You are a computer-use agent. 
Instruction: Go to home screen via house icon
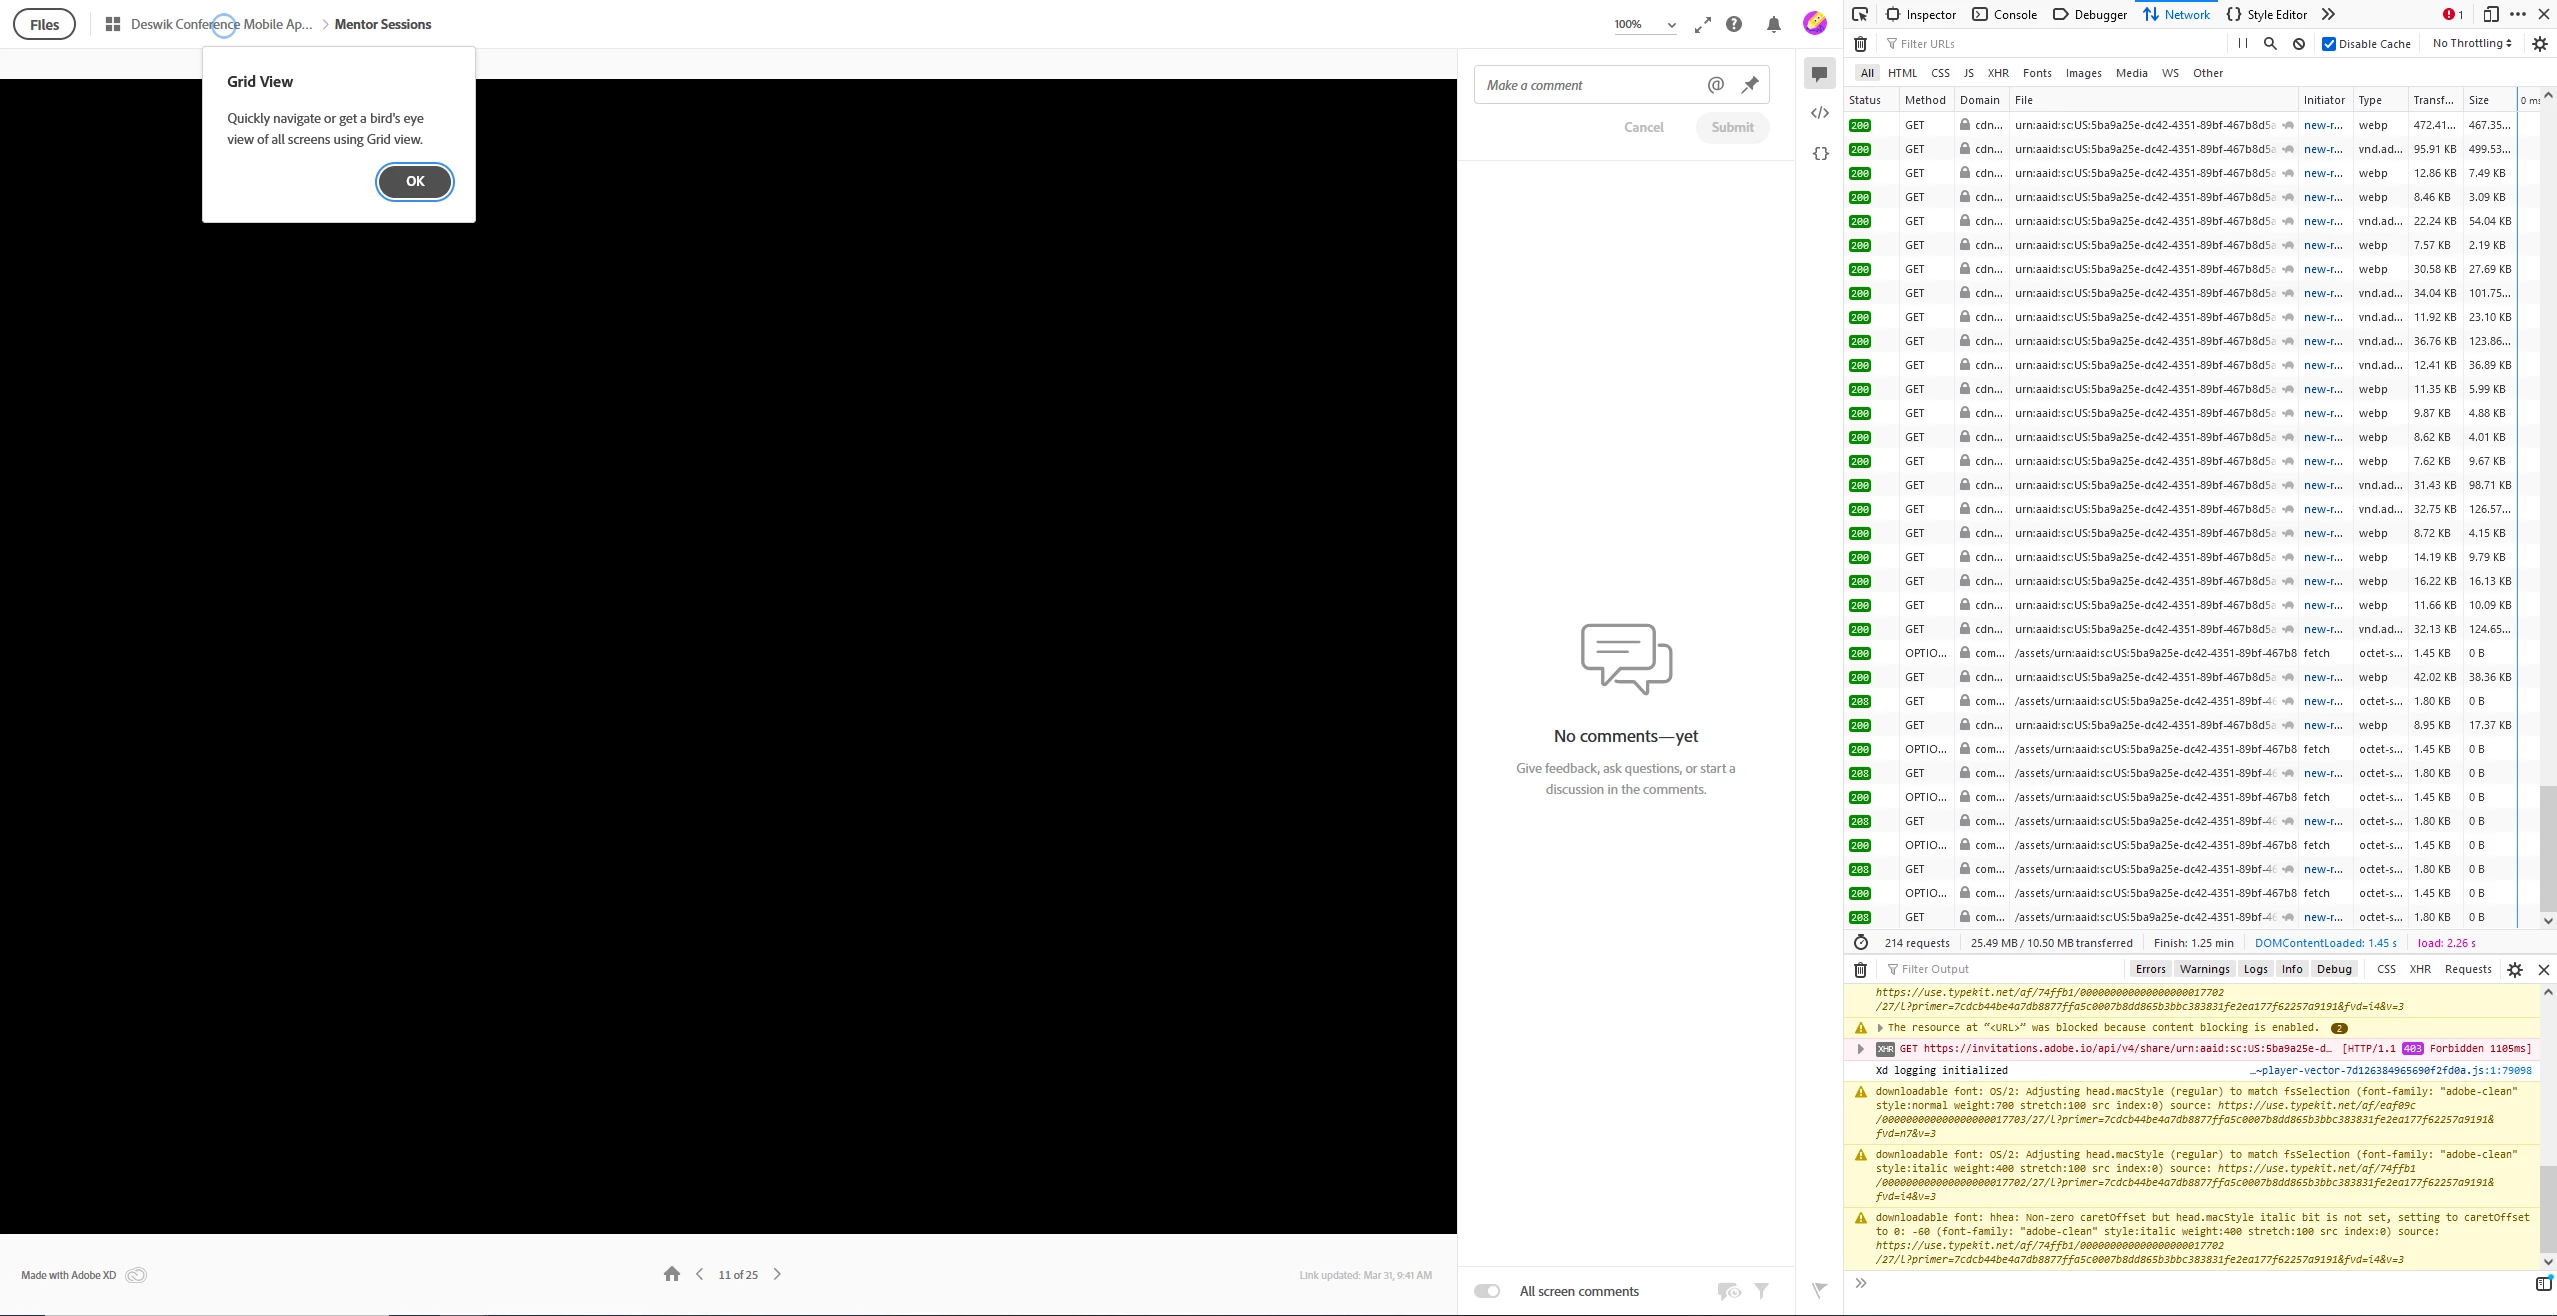coord(671,1274)
